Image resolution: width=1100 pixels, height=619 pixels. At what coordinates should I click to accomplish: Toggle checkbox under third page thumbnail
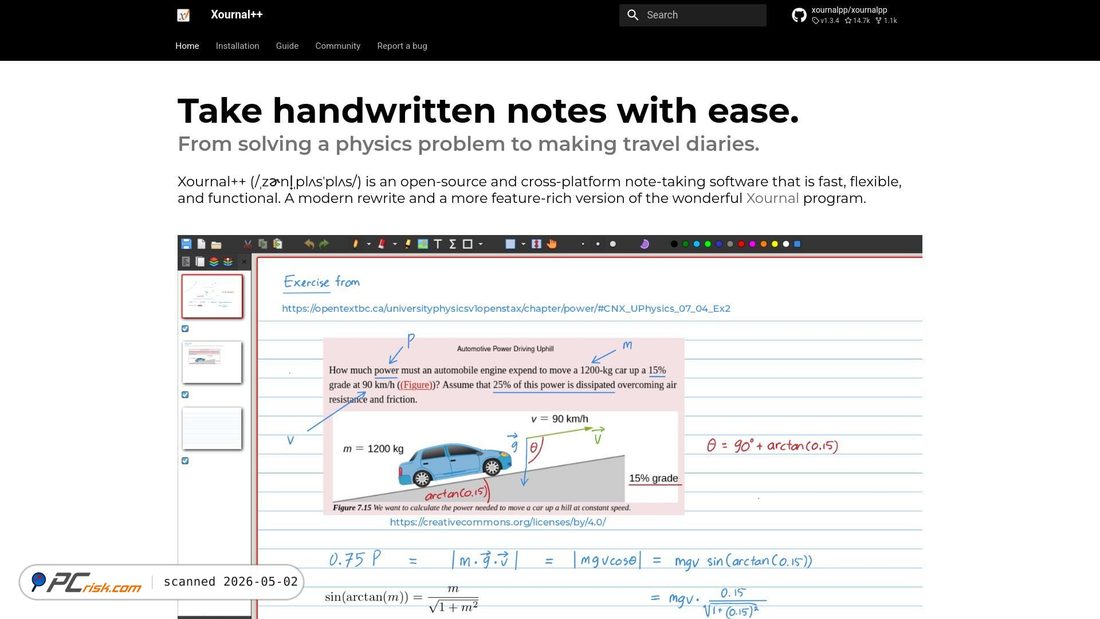(185, 461)
